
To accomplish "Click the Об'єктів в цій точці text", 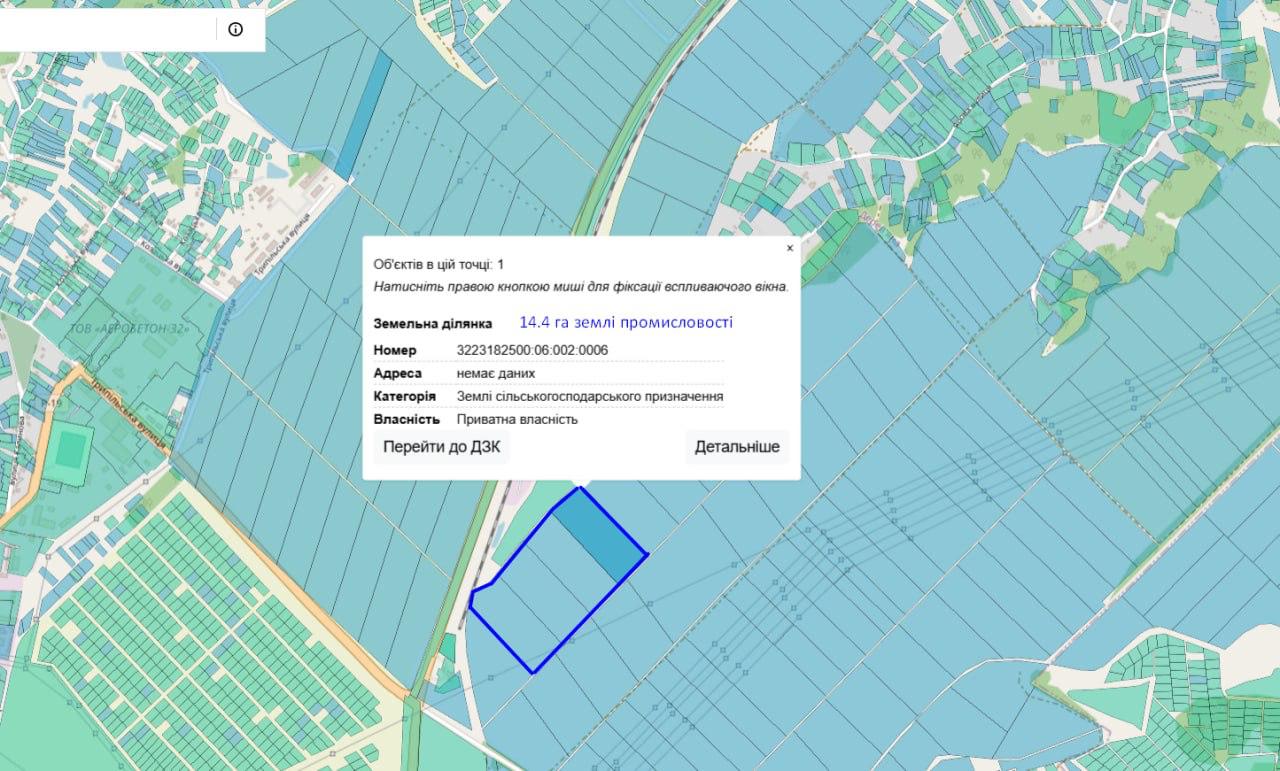I will (x=439, y=264).
